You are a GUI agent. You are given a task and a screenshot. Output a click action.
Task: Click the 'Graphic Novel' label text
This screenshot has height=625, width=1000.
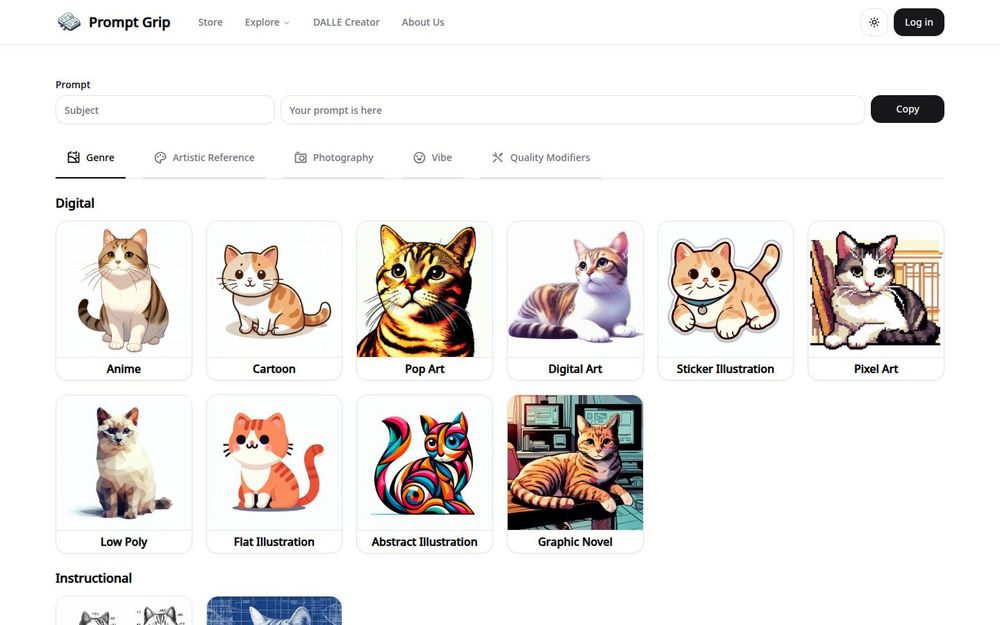click(x=575, y=541)
